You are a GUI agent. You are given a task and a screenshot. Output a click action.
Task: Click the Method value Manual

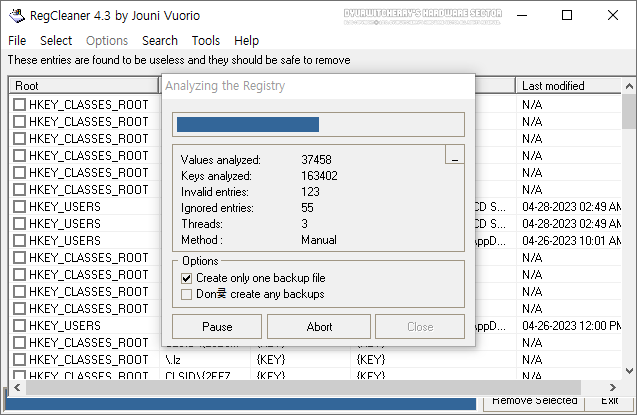click(319, 240)
